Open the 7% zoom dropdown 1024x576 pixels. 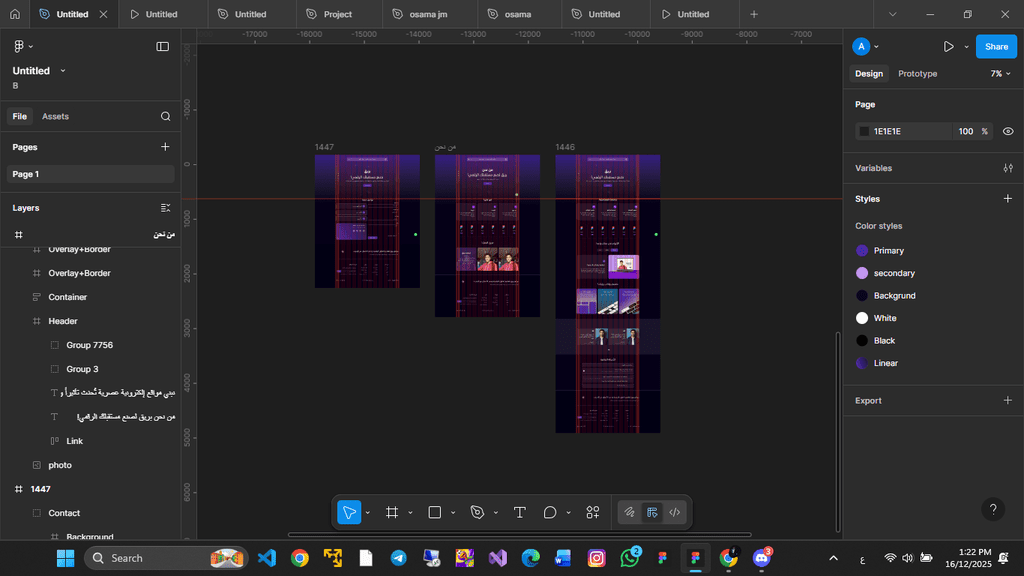click(1000, 74)
